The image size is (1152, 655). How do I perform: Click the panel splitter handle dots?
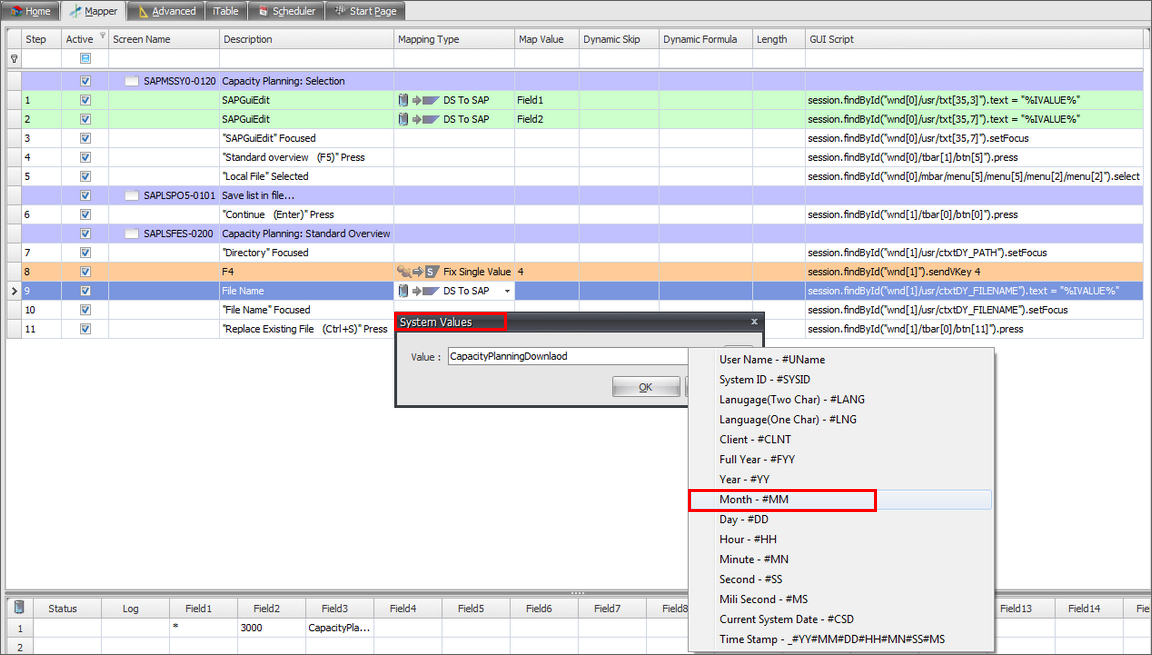577,593
